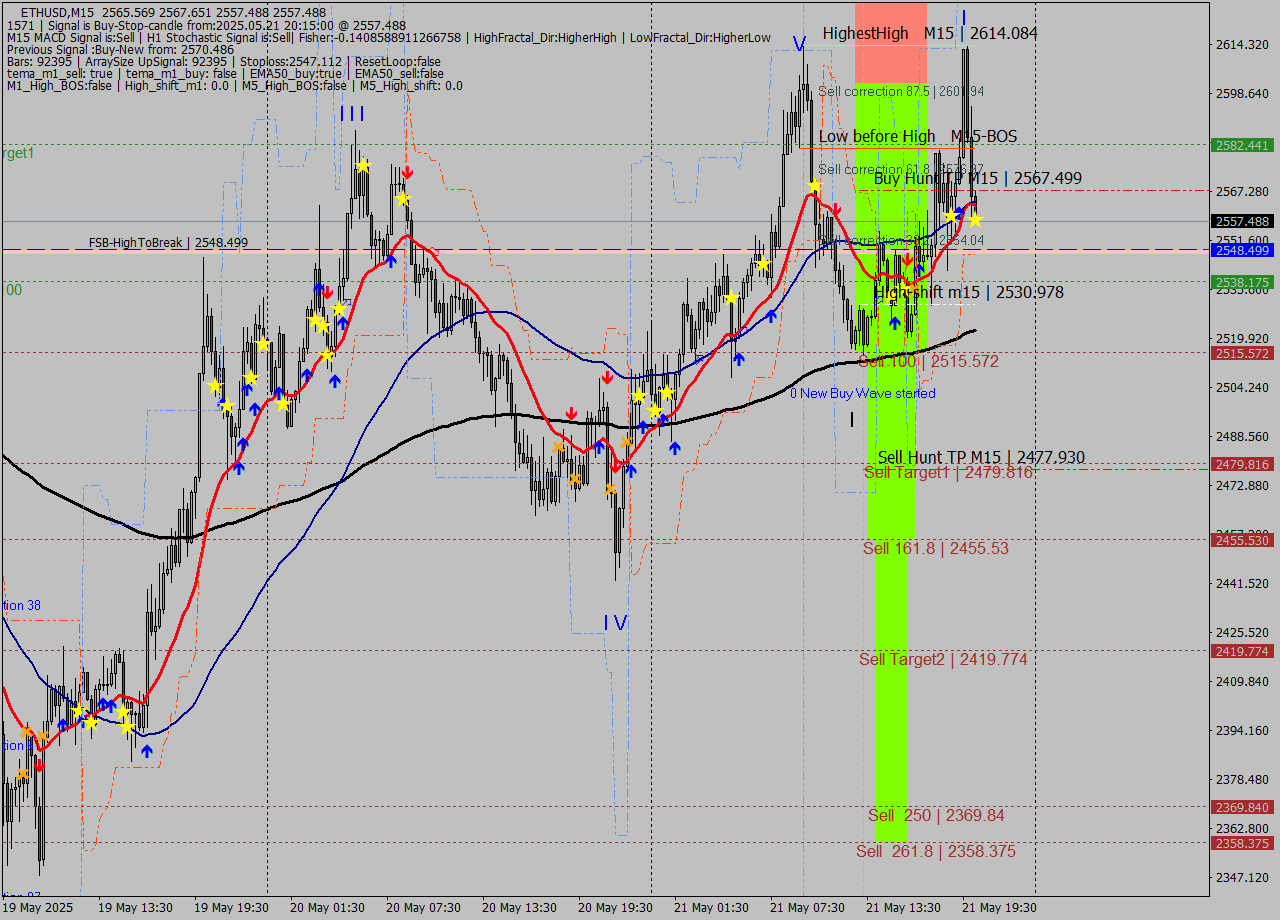This screenshot has height=920, width=1280.
Task: Click the green 2582.441 price axis tag
Action: (x=1242, y=145)
